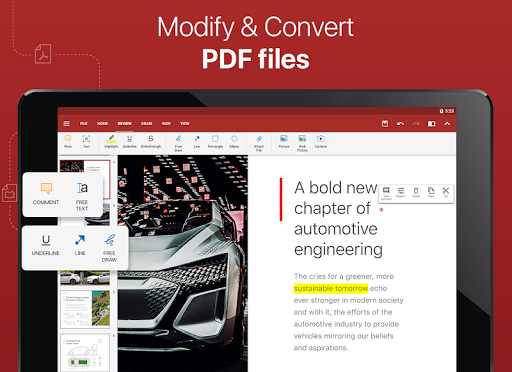Insert a Web Picture
This screenshot has width=512, height=372.
(x=302, y=143)
